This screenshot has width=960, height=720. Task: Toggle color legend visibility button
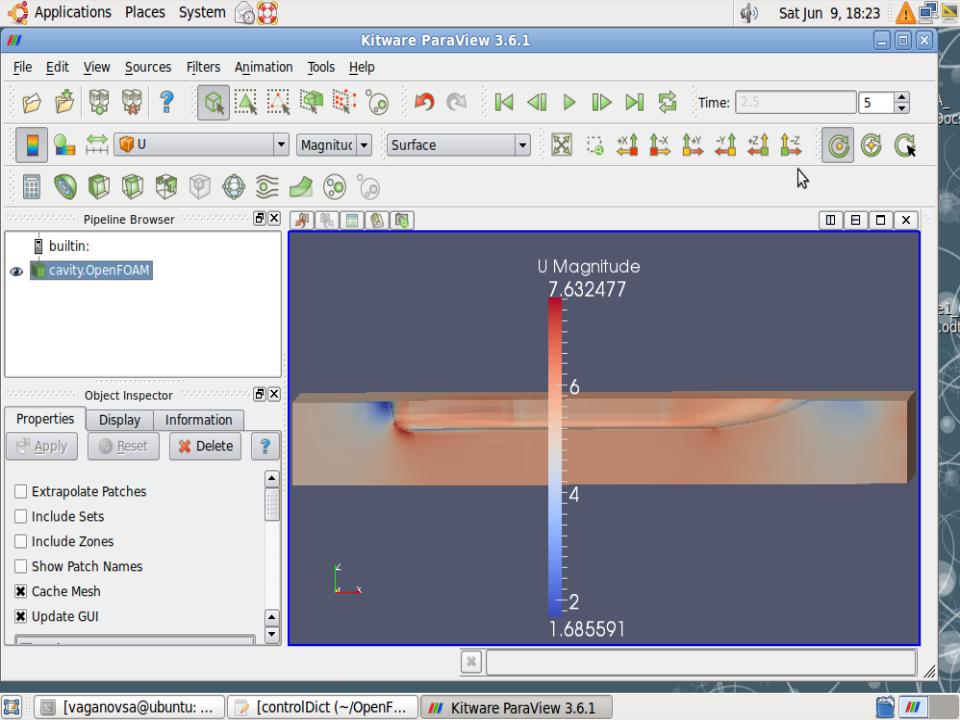(31, 145)
